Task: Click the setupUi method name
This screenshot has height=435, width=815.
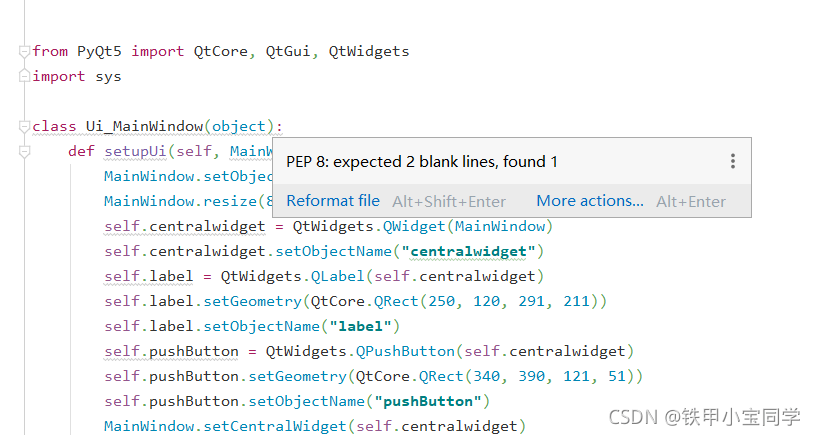Action: 135,152
